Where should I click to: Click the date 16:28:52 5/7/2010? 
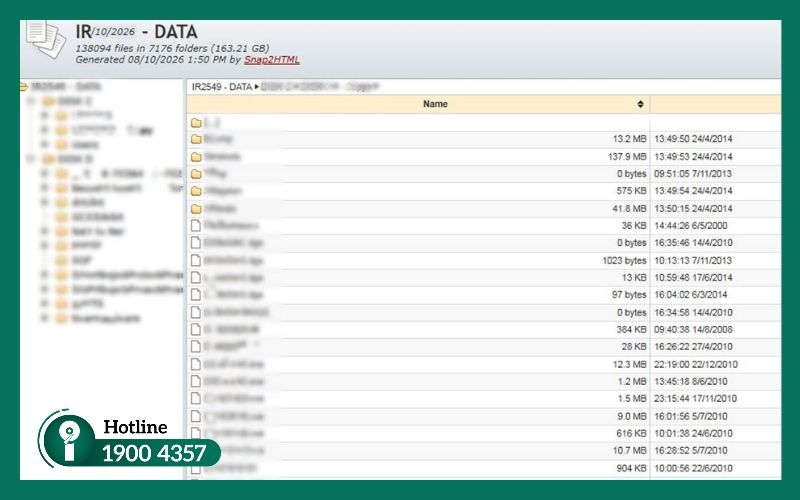click(x=691, y=451)
